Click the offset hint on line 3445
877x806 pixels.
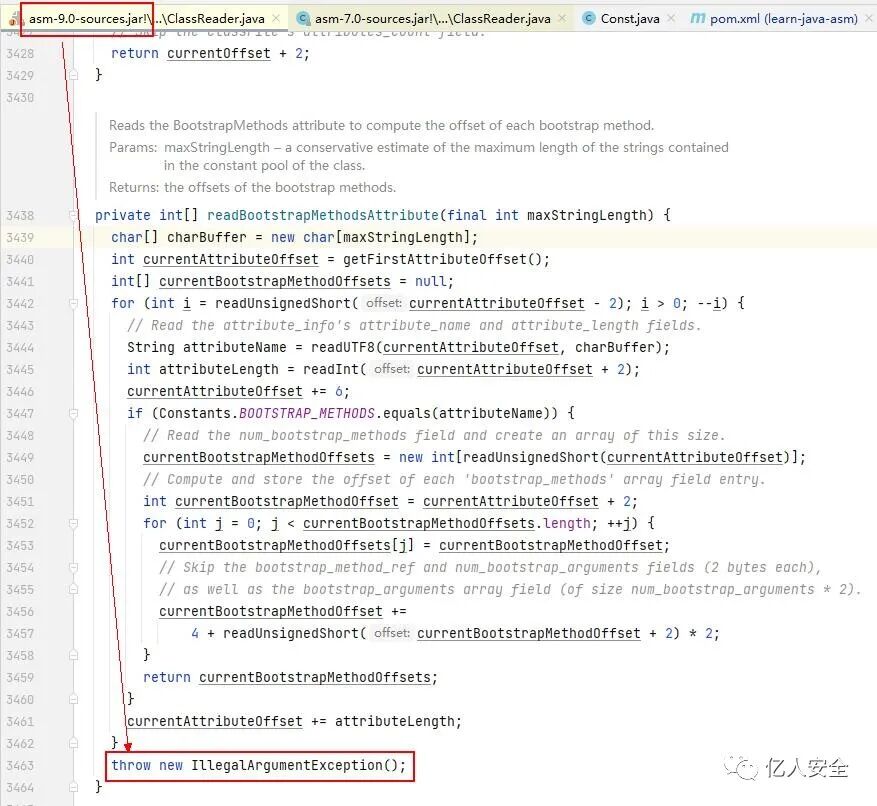click(392, 369)
